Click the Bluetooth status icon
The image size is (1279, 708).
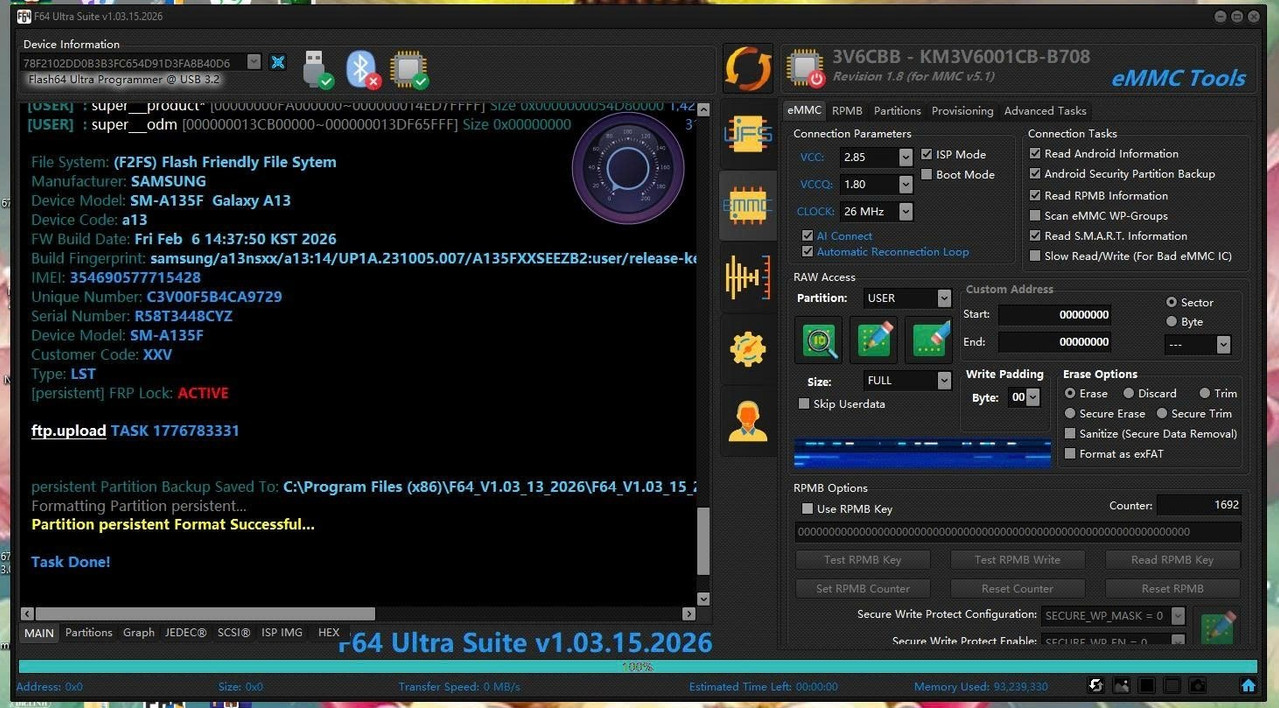coord(362,68)
